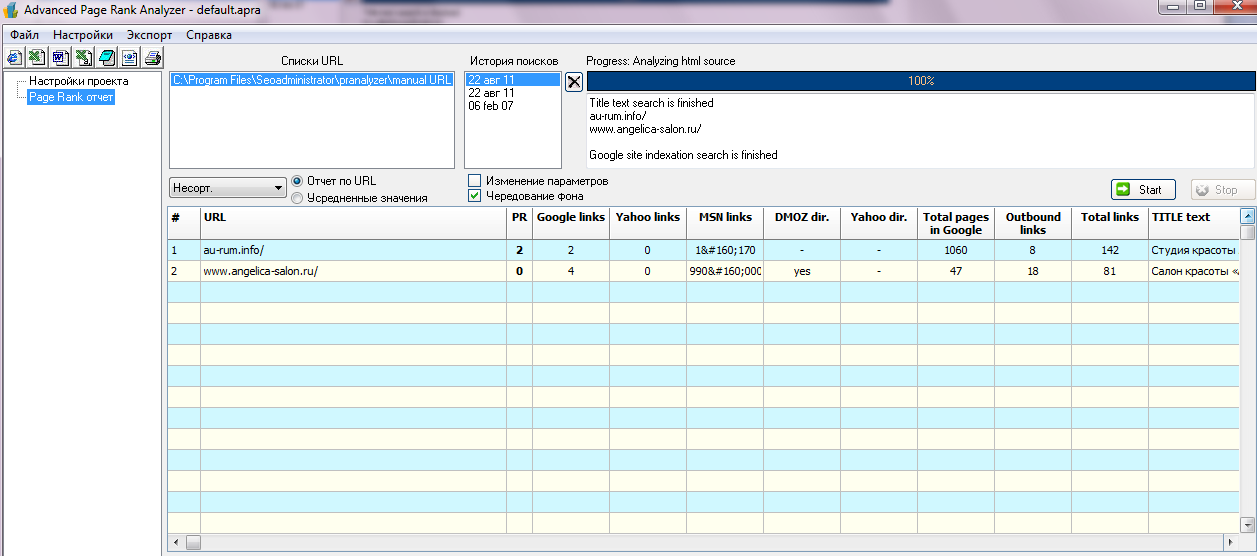The image size is (1257, 556).
Task: Click the cyan notebook toolbar icon
Action: (x=106, y=57)
